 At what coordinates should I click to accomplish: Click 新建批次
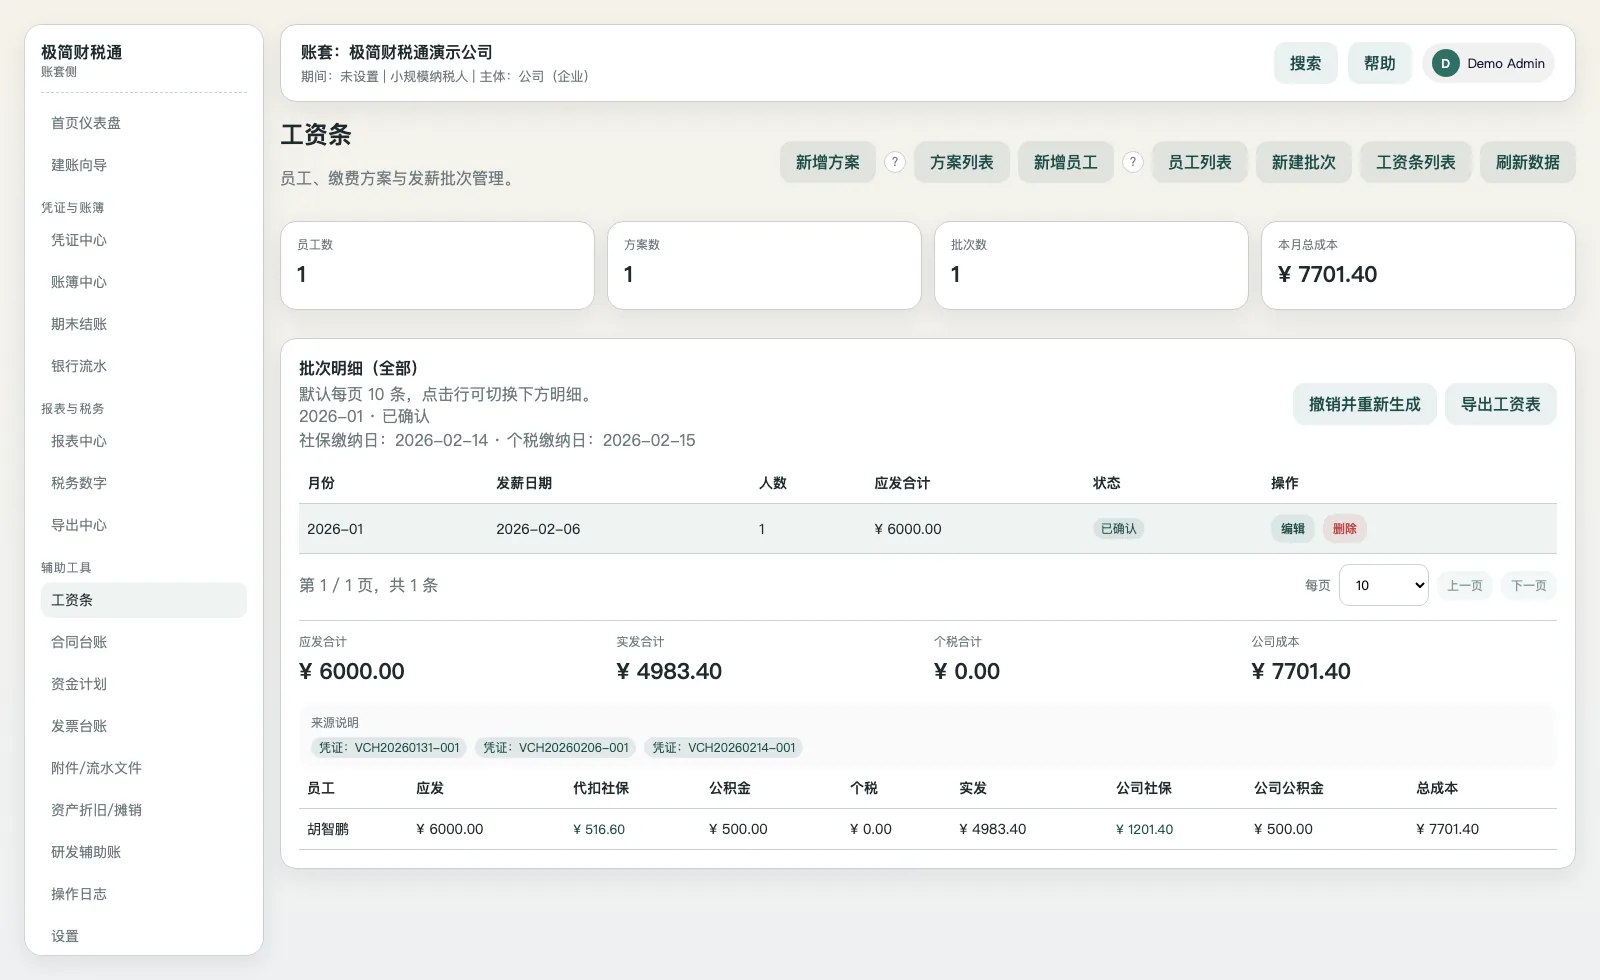[1303, 161]
